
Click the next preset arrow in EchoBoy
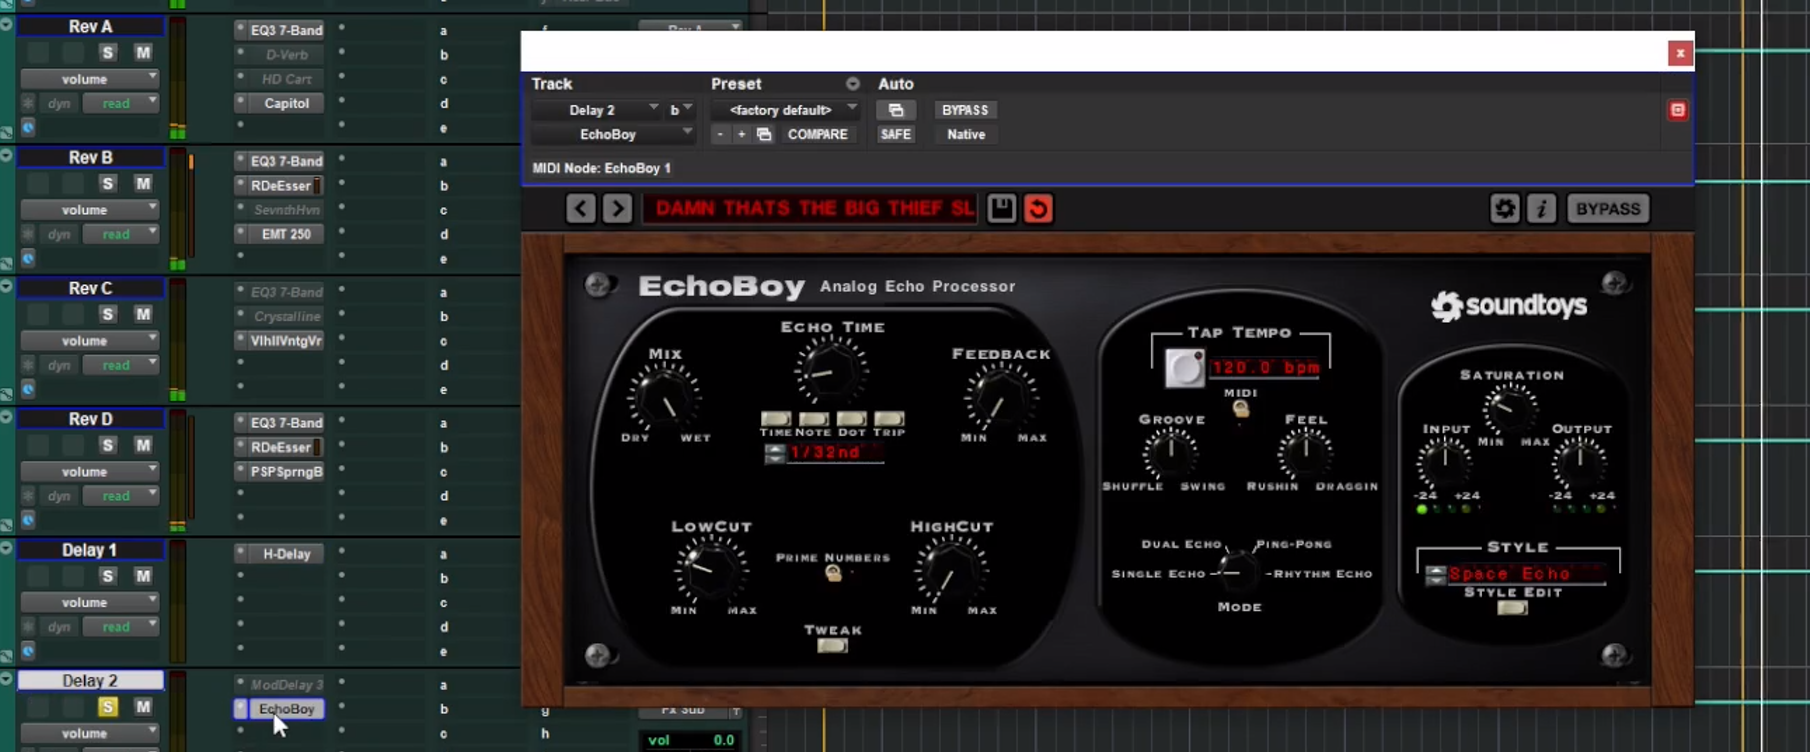point(617,208)
